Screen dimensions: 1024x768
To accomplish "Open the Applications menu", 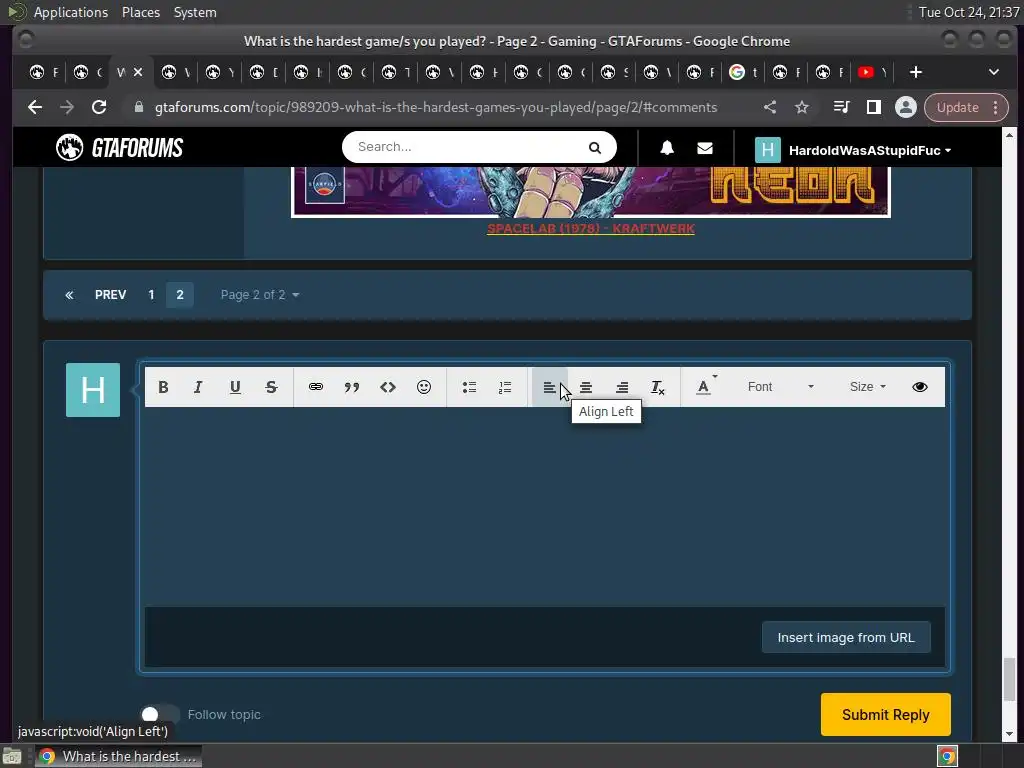I will pos(71,12).
